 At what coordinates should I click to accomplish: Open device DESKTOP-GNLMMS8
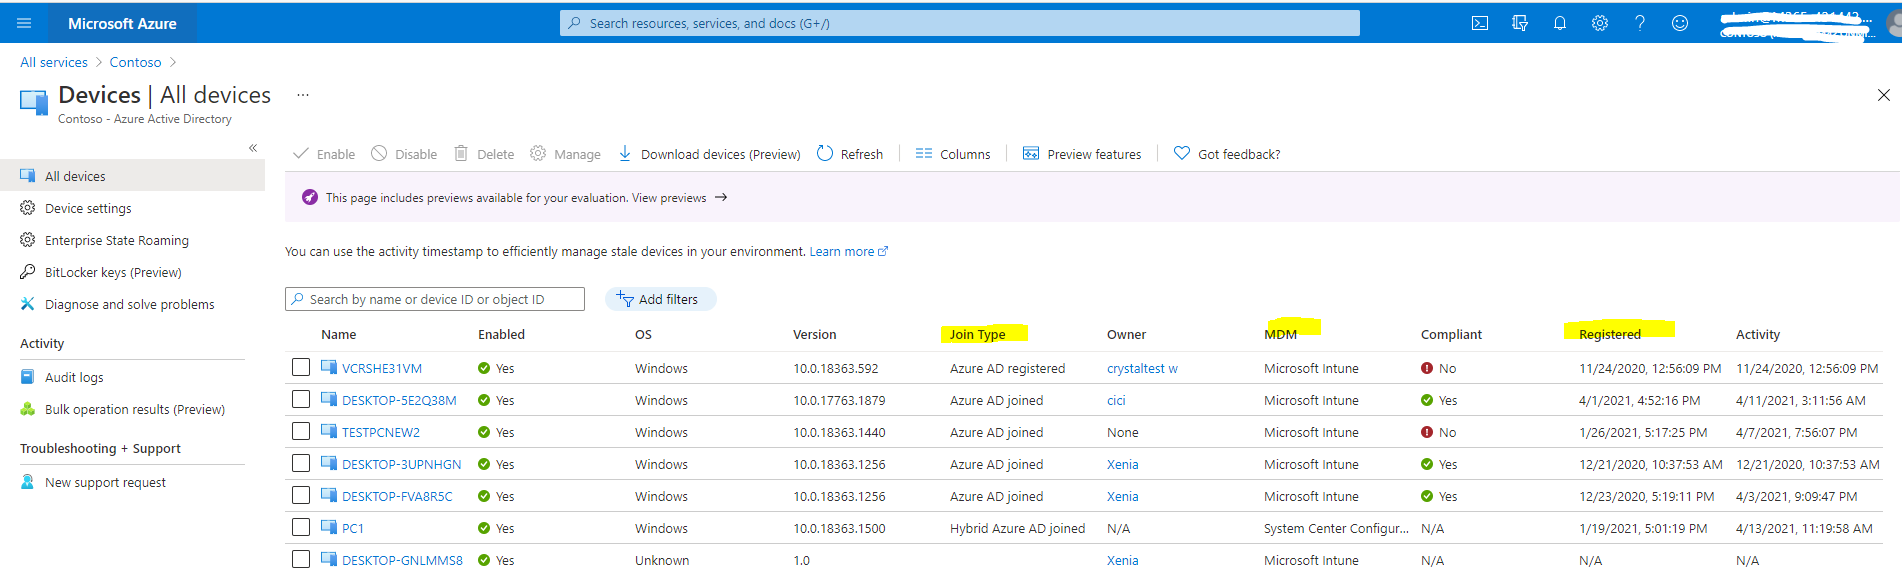pyautogui.click(x=402, y=561)
